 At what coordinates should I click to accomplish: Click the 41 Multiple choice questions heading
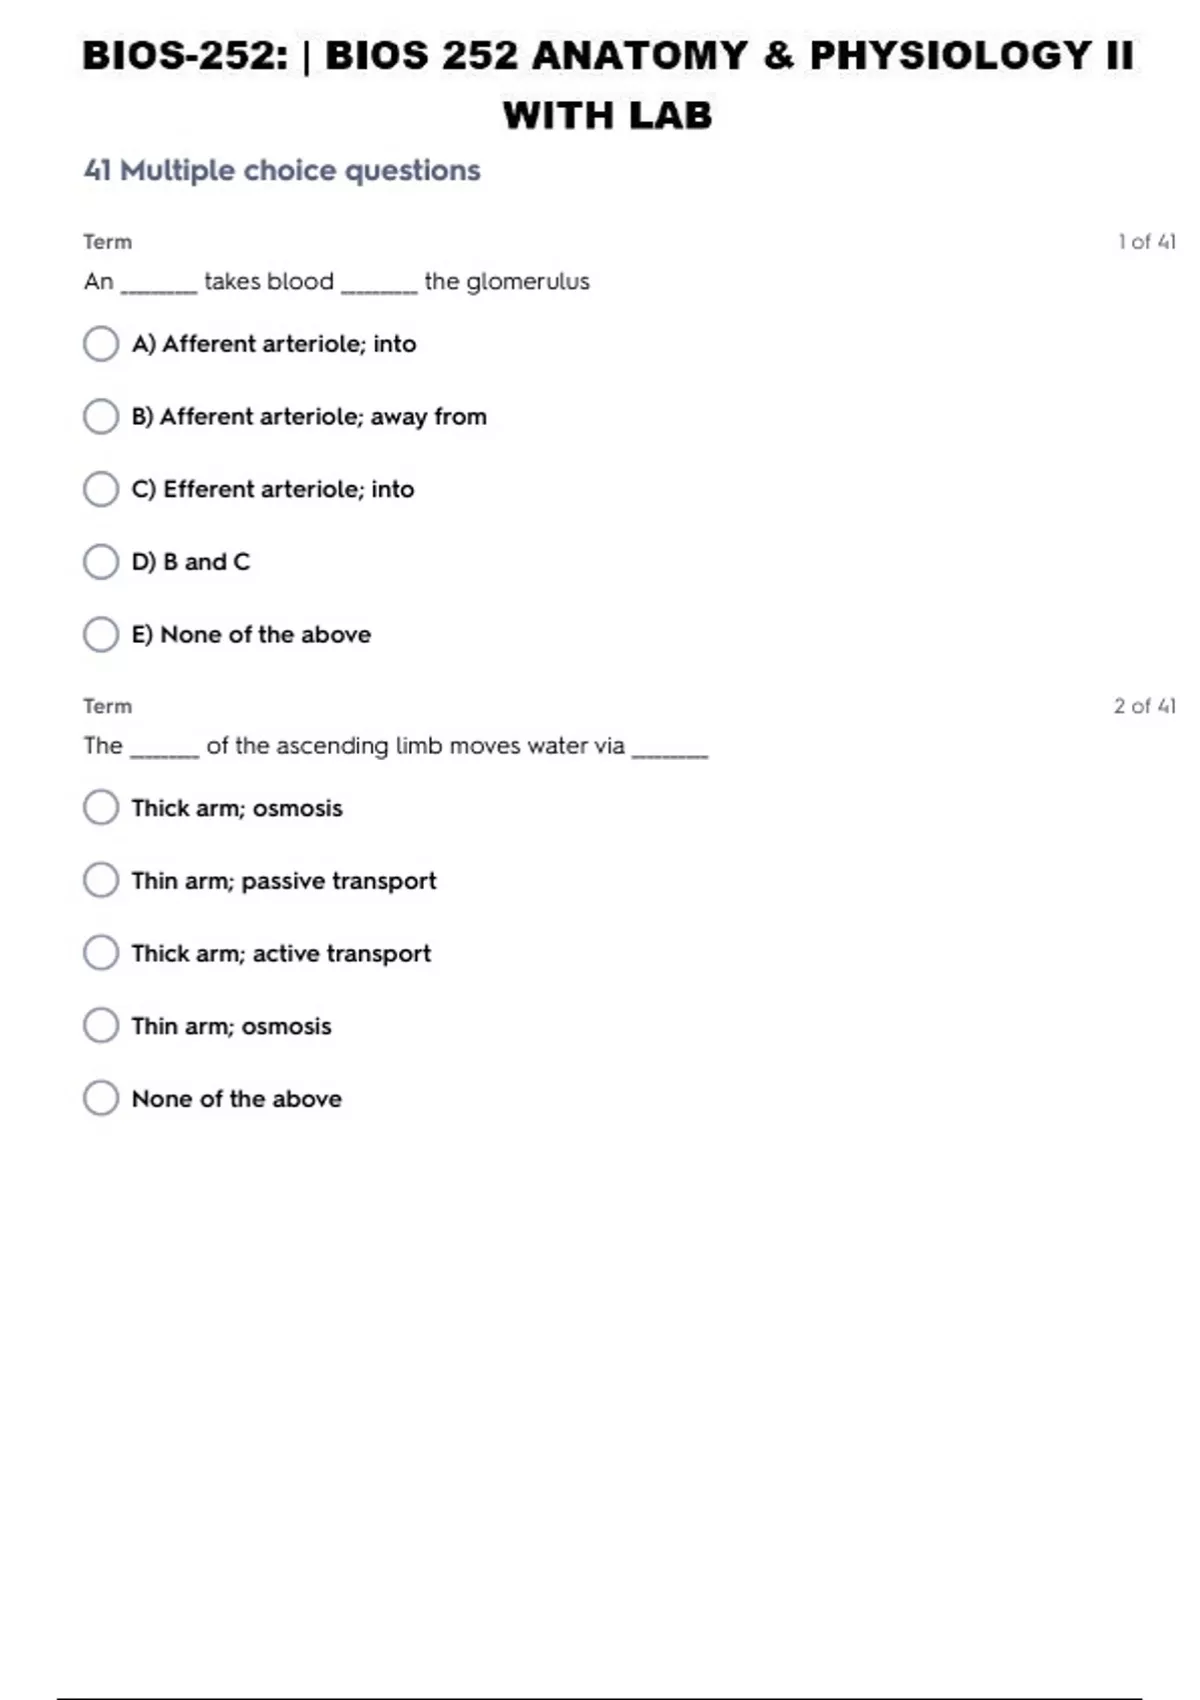pos(282,171)
